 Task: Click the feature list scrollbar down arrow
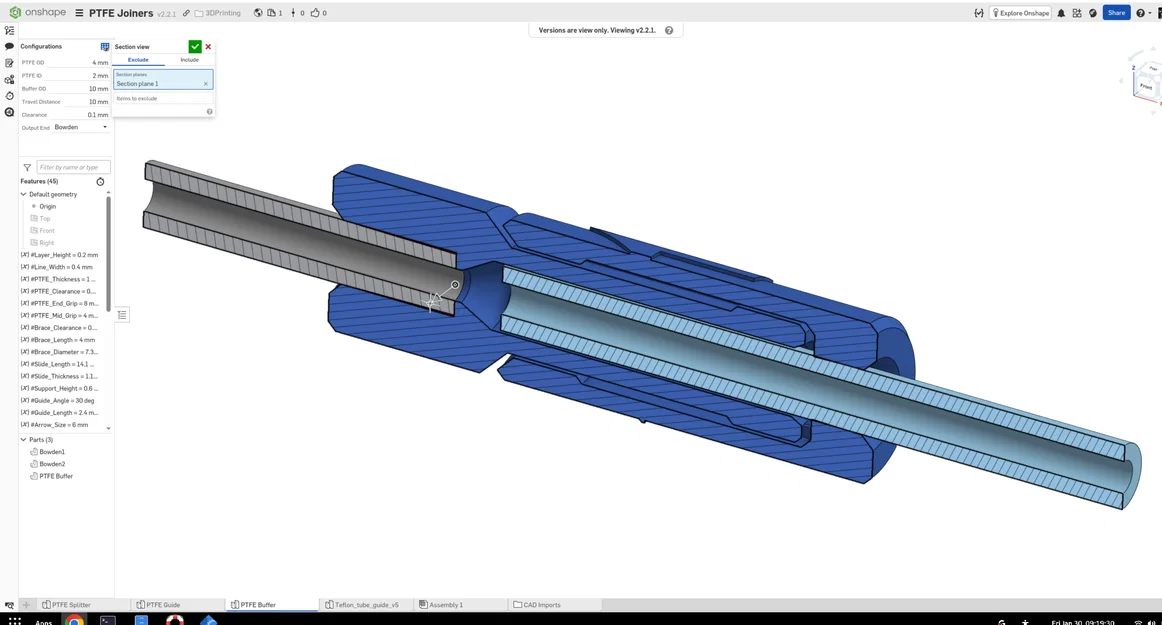[x=109, y=429]
